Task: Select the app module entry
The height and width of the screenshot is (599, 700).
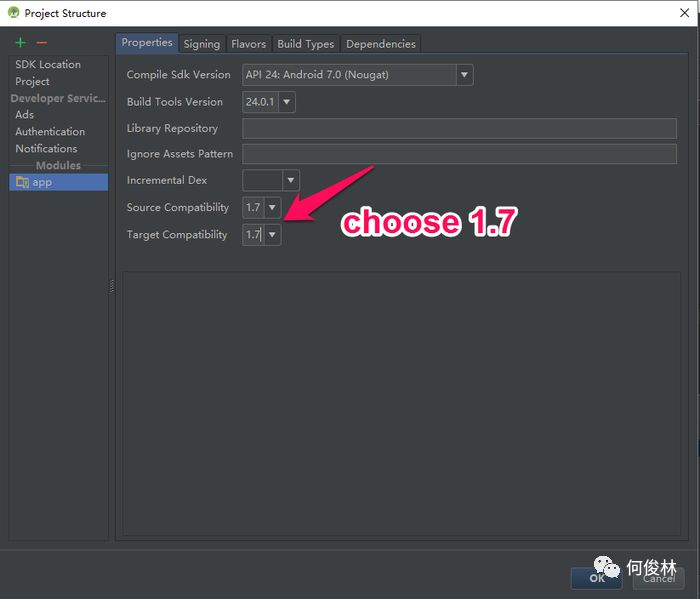Action: point(58,182)
